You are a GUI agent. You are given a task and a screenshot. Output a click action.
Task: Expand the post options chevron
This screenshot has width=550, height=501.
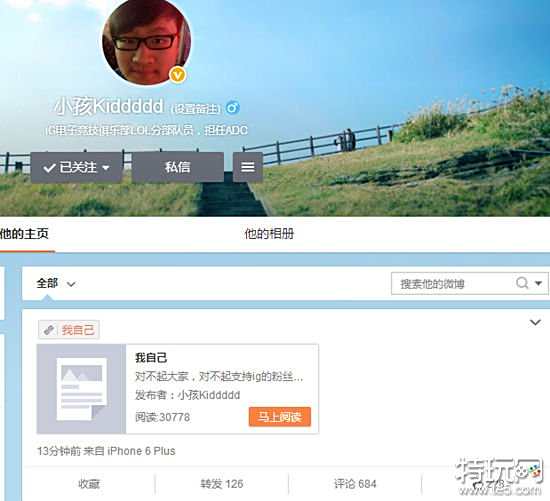click(535, 322)
